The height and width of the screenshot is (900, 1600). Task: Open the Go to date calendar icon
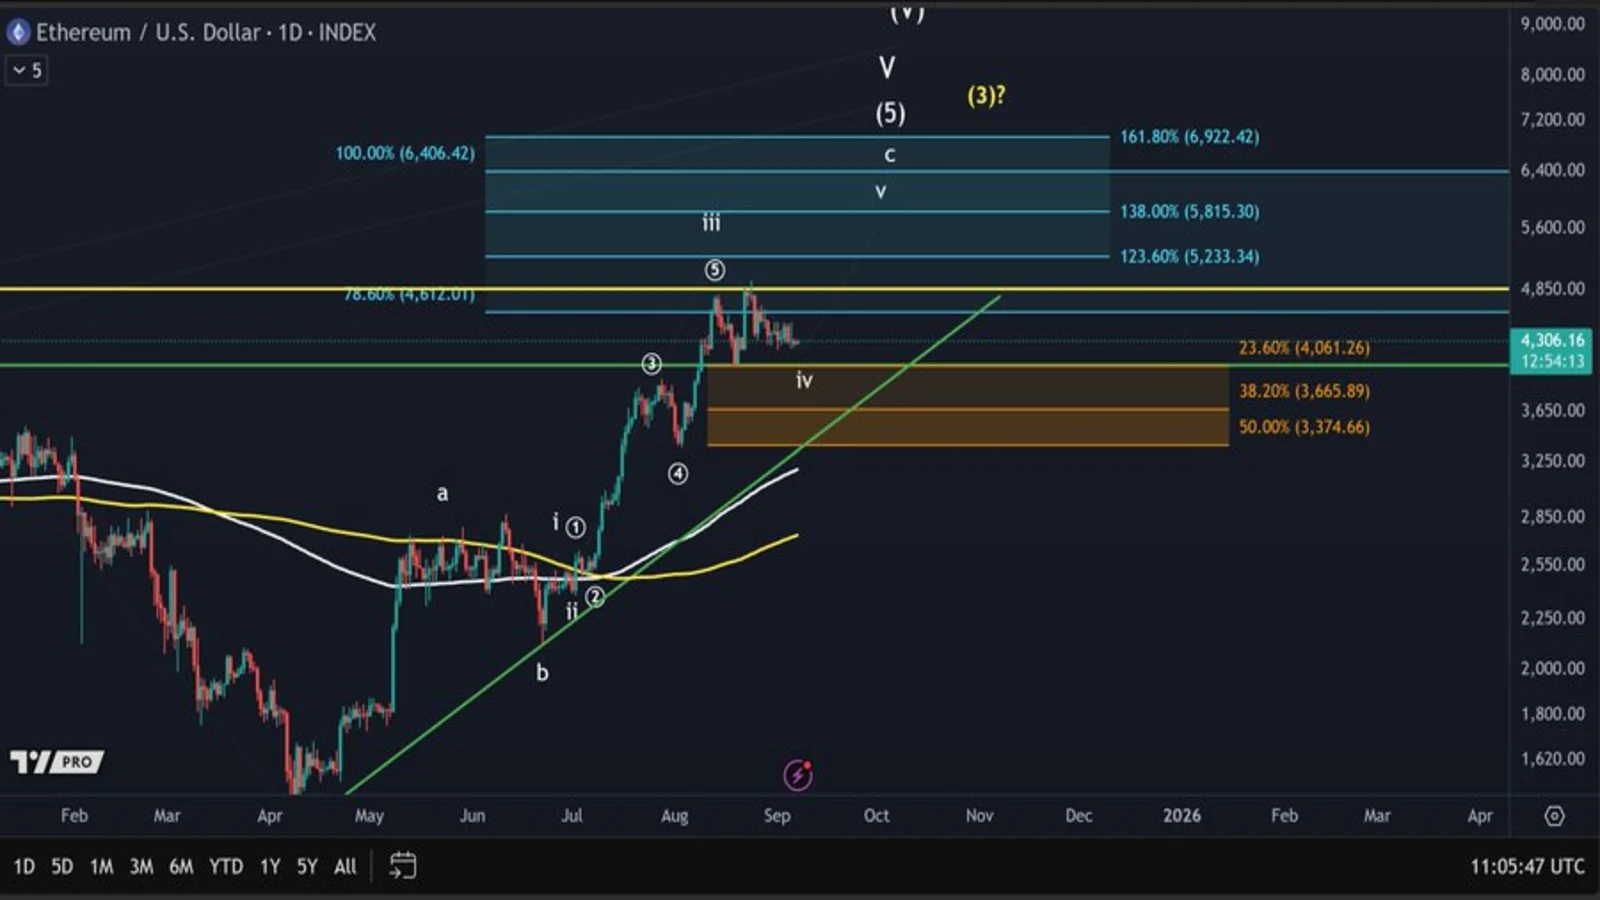[x=402, y=866]
